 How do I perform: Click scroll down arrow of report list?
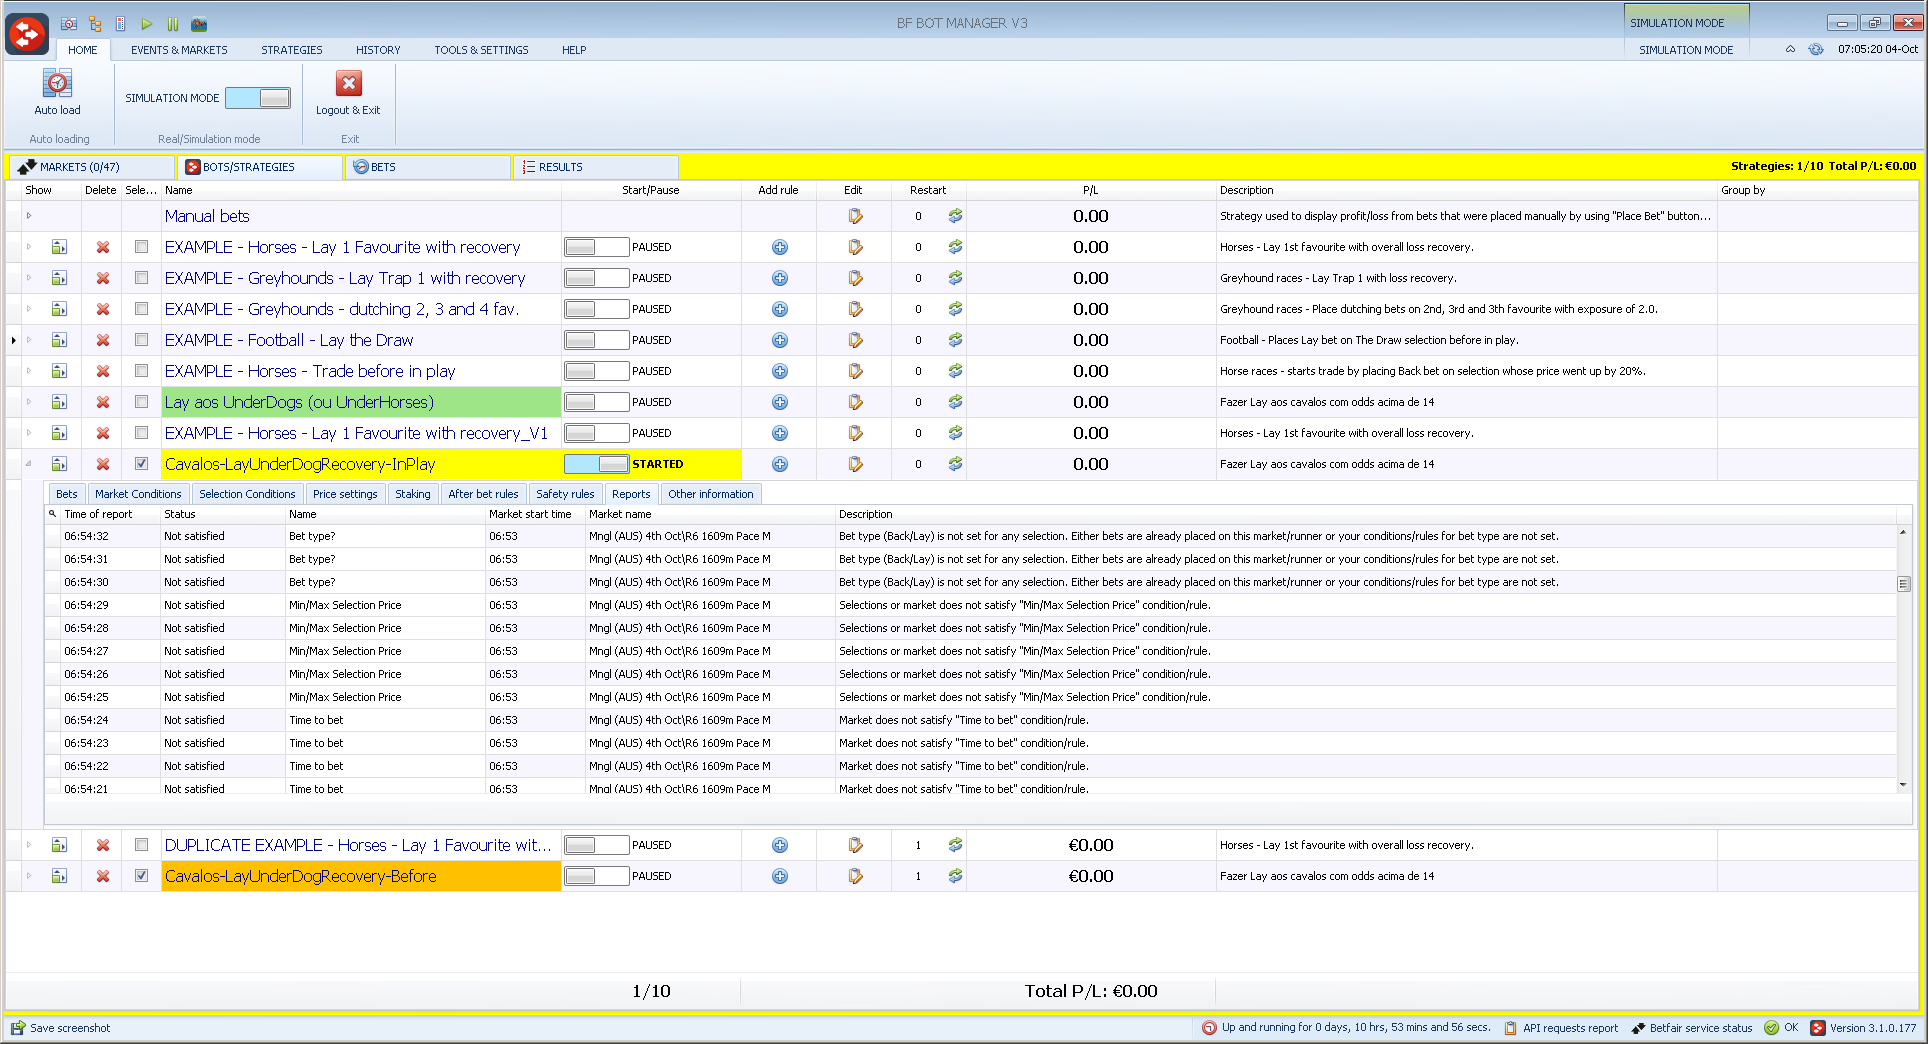[1903, 785]
